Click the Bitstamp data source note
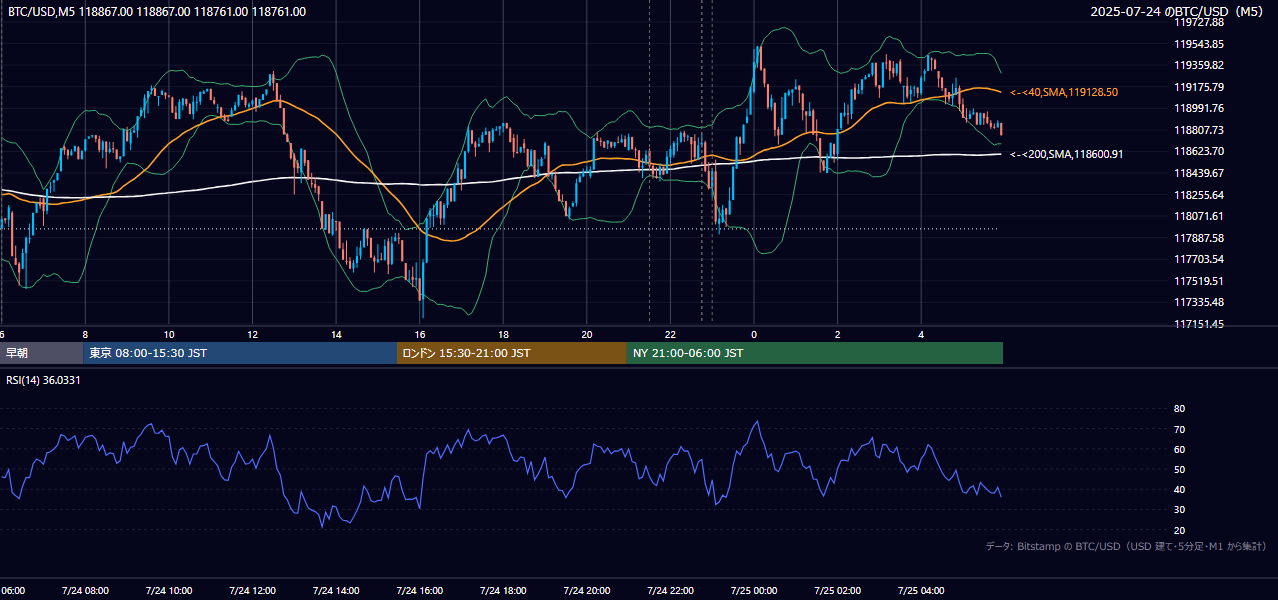The height and width of the screenshot is (600, 1278). [x=1126, y=546]
